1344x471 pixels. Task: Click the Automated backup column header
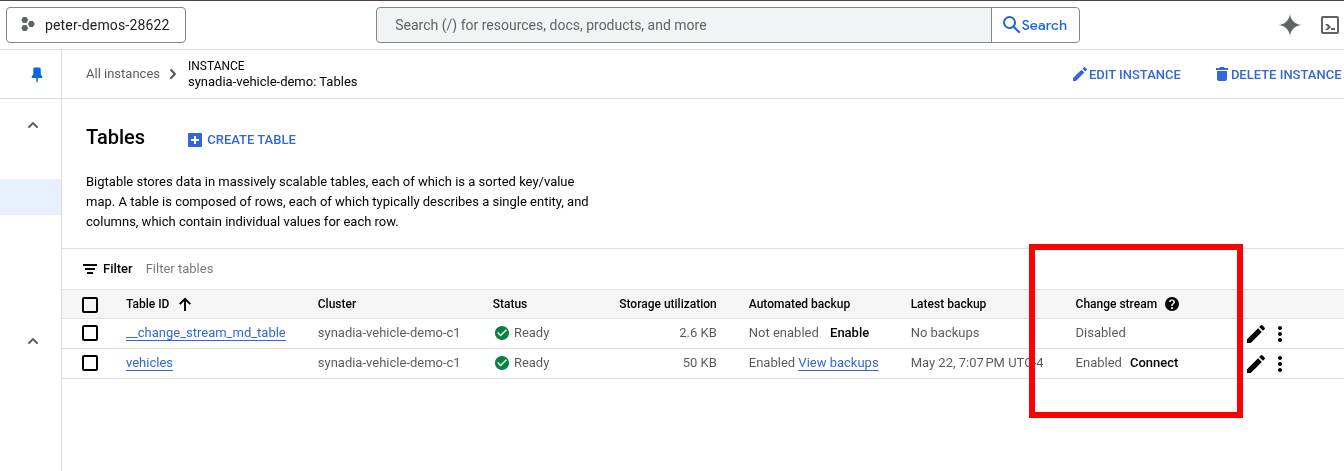tap(799, 304)
